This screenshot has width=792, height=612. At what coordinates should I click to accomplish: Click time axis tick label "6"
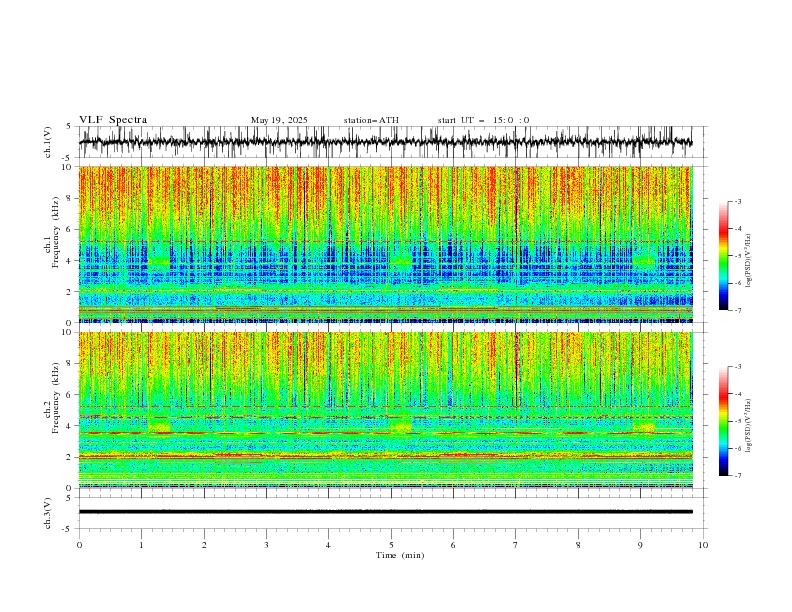coord(453,545)
